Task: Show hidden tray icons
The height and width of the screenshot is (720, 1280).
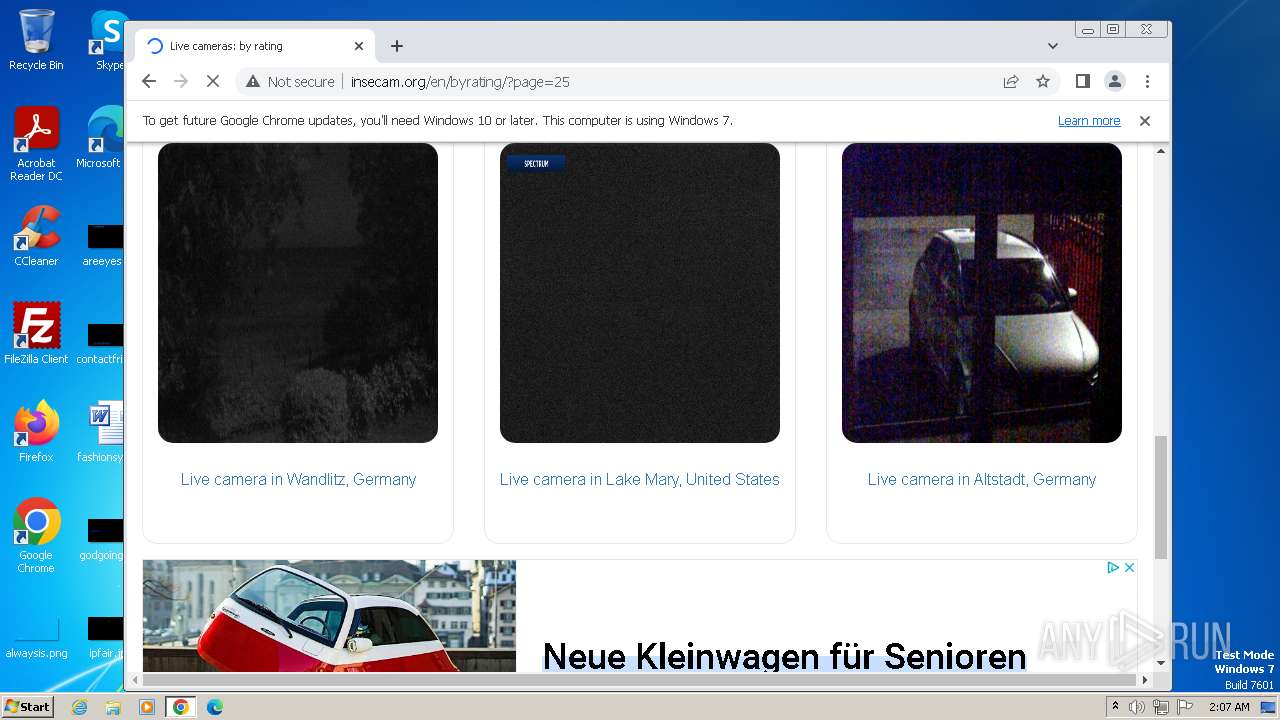Action: click(1116, 707)
